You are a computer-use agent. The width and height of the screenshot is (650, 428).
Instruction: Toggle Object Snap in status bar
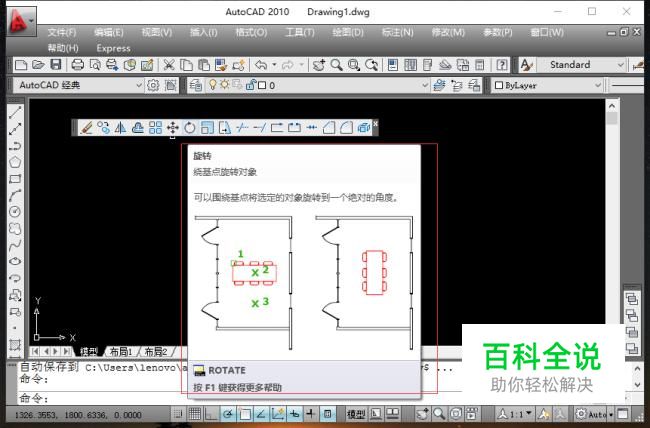point(245,413)
